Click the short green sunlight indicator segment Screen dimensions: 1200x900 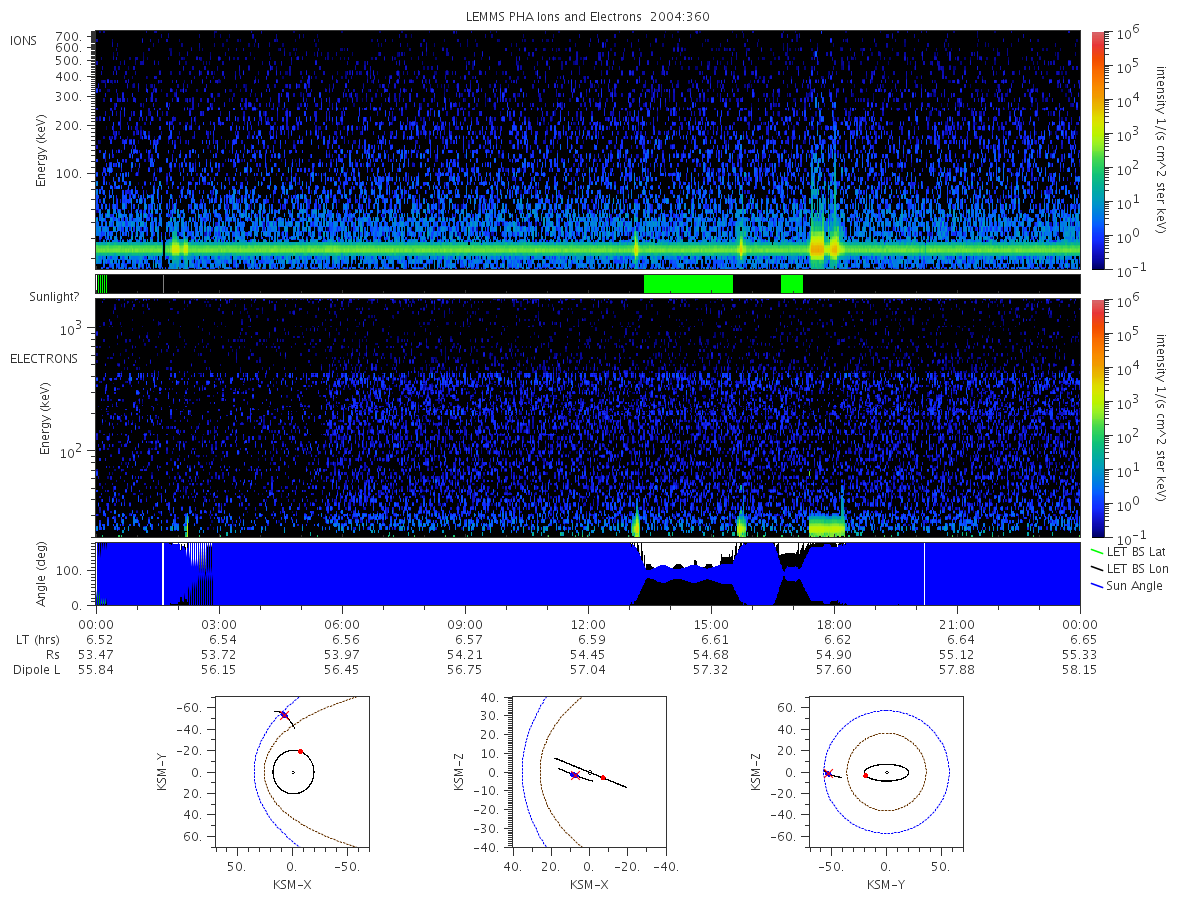792,284
